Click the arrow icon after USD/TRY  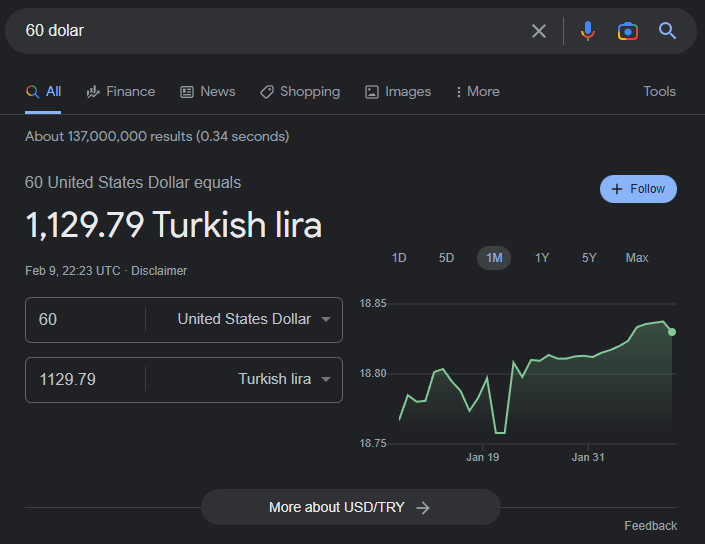423,508
